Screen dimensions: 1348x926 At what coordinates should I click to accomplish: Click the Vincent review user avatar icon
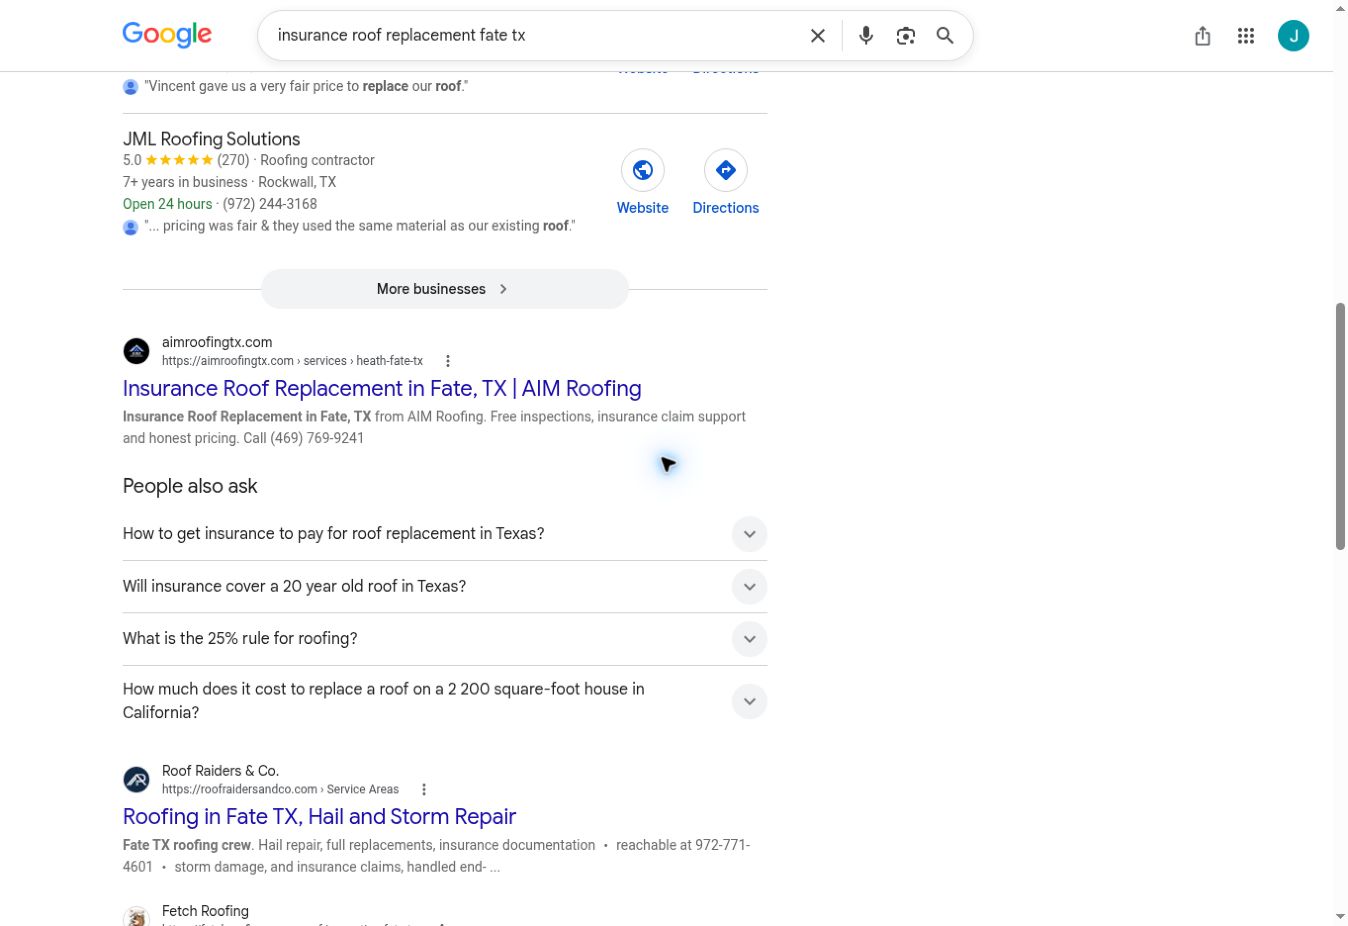(x=131, y=87)
